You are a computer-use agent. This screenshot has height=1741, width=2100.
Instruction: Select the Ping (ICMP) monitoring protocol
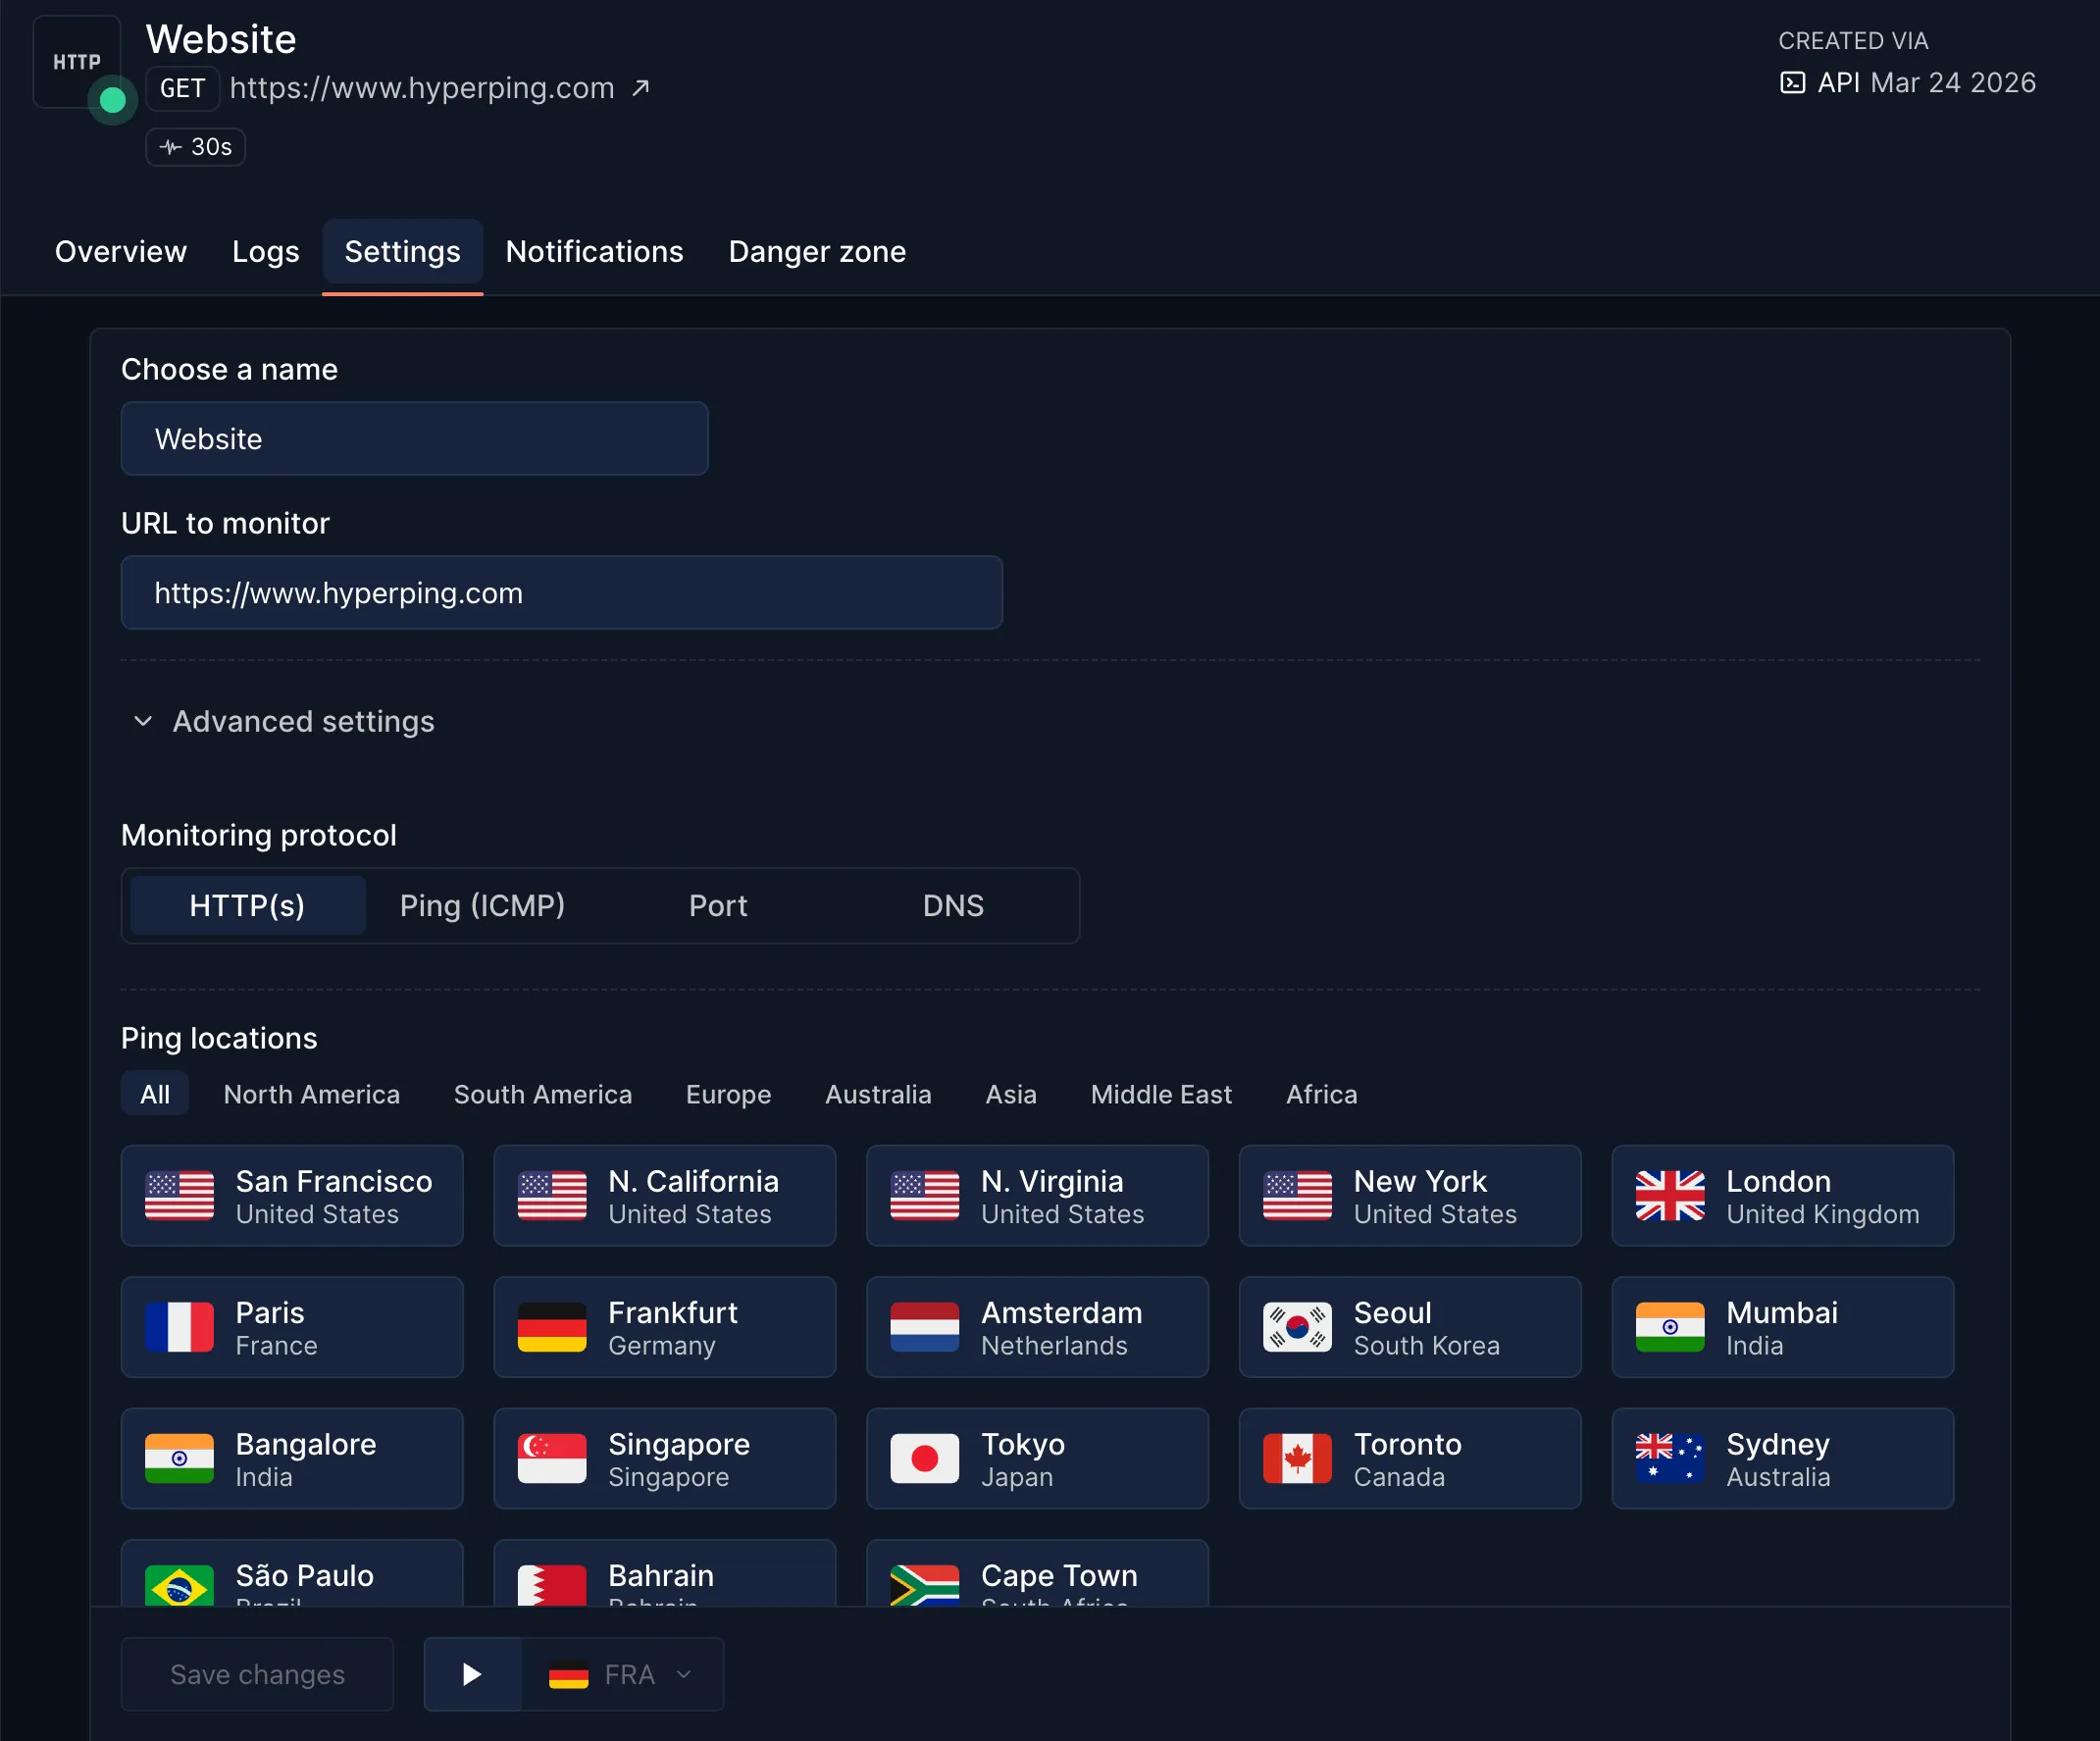coord(482,905)
